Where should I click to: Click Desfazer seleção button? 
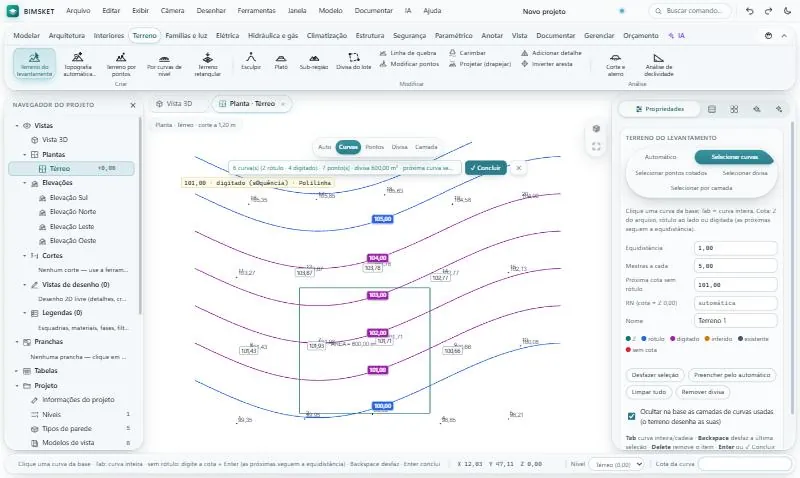[655, 375]
